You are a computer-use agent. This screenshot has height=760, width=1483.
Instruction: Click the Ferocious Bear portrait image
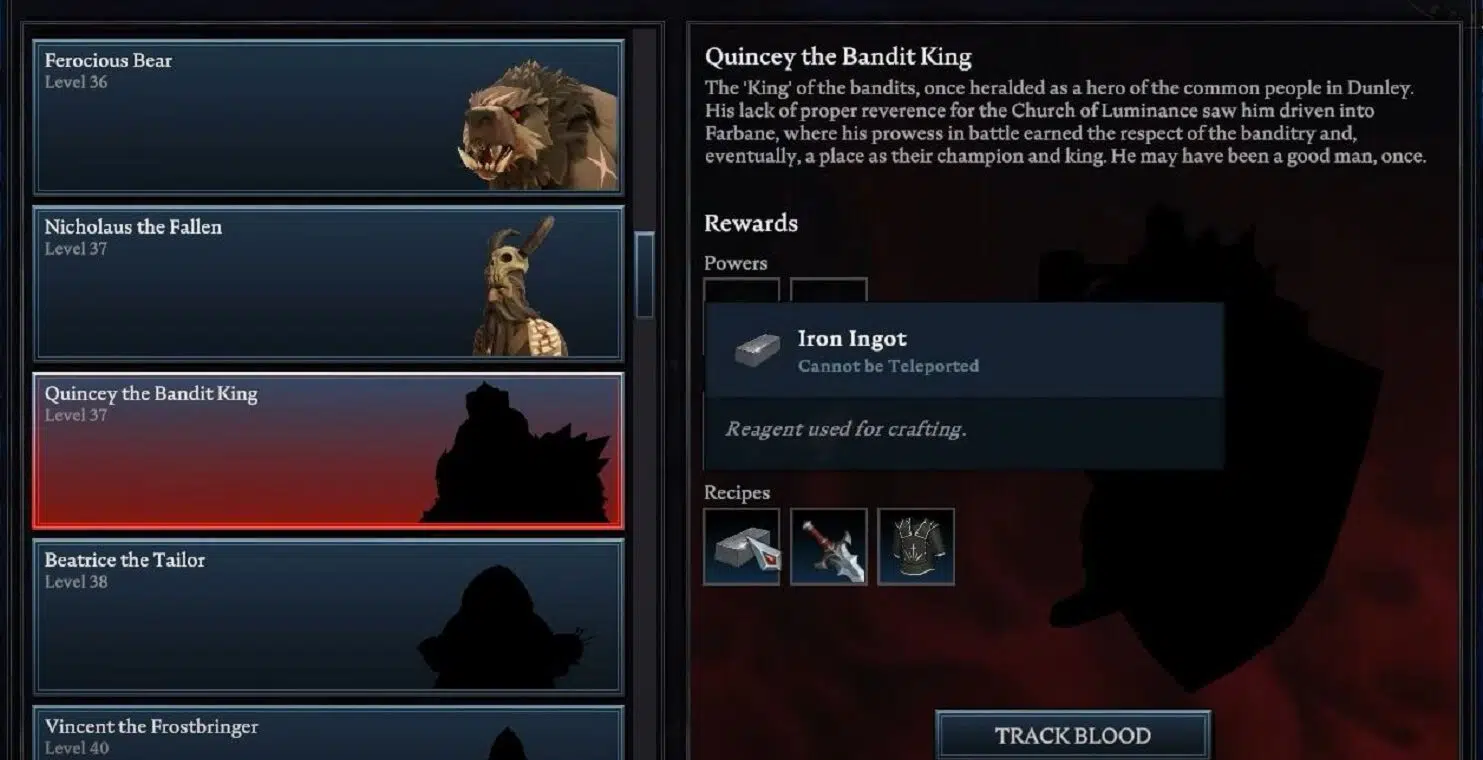click(539, 126)
